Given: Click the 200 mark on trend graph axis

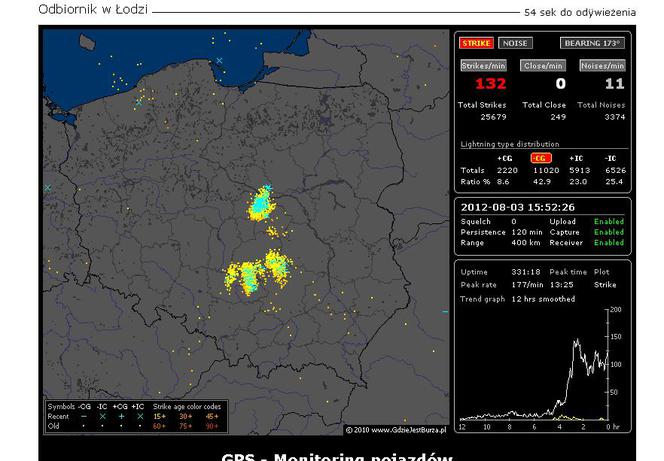Looking at the screenshot, I should coord(616,309).
